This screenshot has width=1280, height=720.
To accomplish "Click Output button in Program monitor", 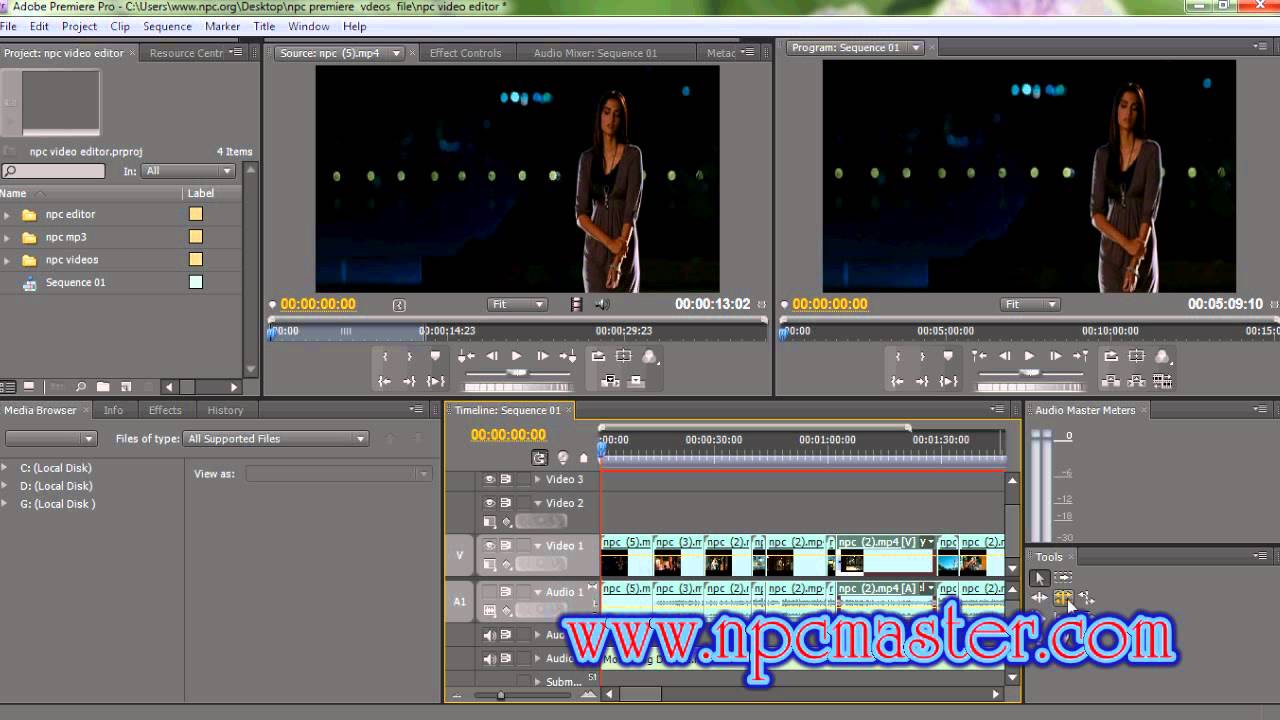I will 1162,357.
